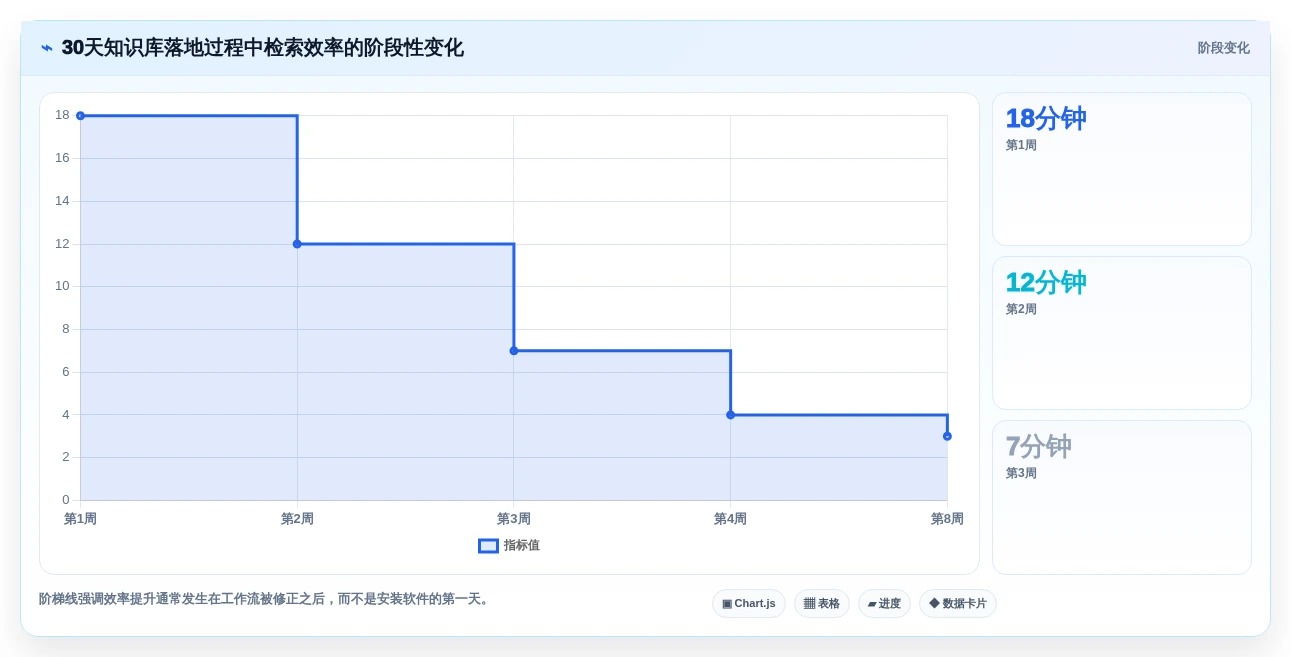Click the 第2周 data point at 12
This screenshot has width=1291, height=657.
point(297,244)
